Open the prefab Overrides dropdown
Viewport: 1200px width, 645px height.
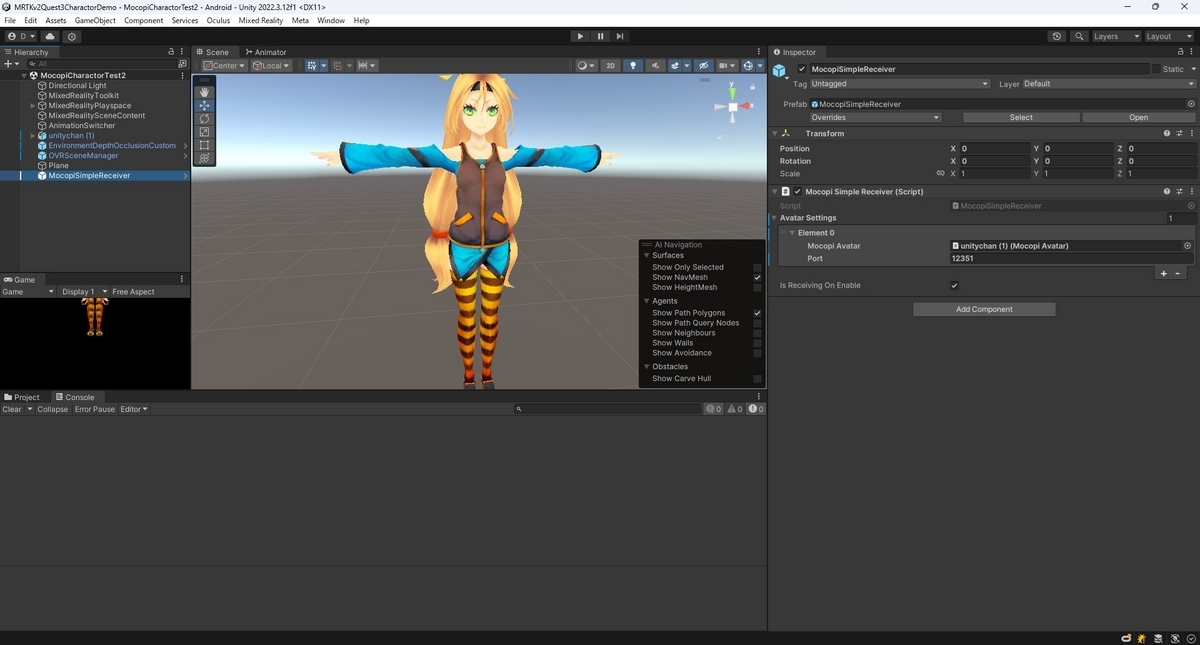click(x=875, y=117)
